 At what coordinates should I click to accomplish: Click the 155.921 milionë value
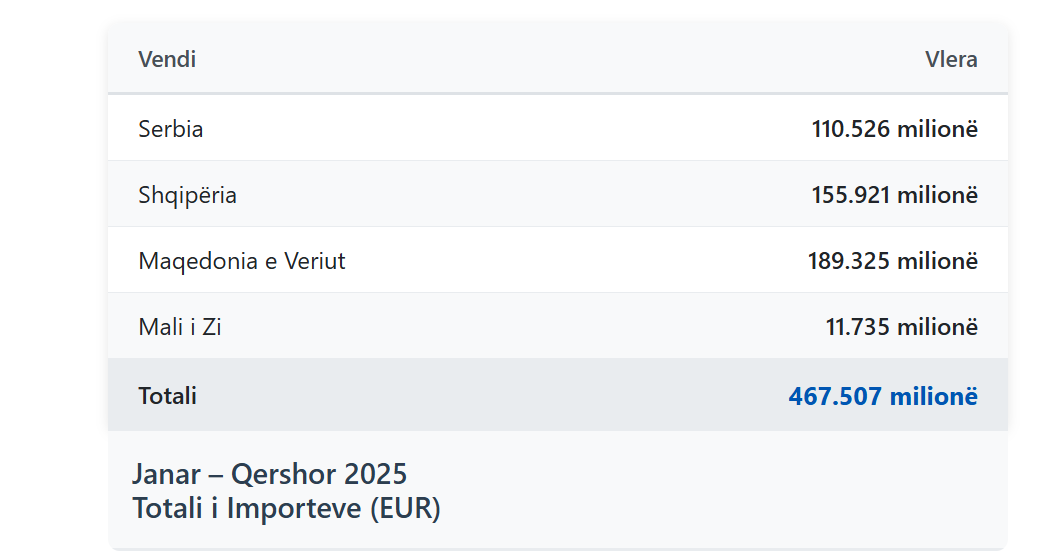click(x=894, y=195)
